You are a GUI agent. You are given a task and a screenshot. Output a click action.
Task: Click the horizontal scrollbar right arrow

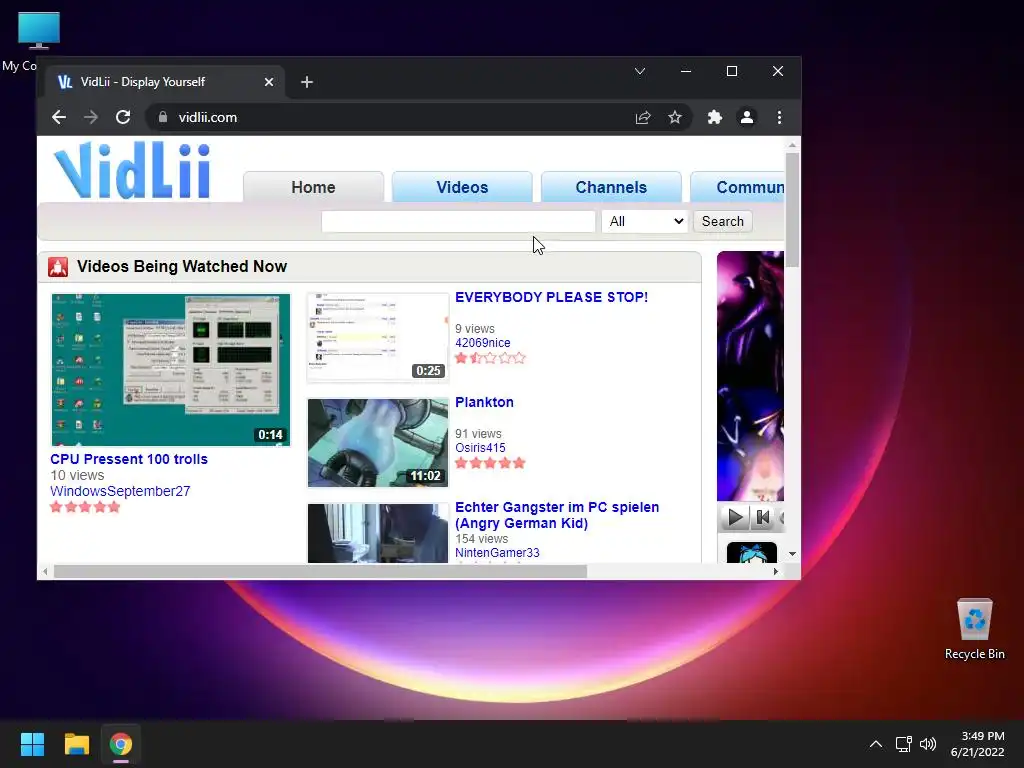click(x=775, y=571)
